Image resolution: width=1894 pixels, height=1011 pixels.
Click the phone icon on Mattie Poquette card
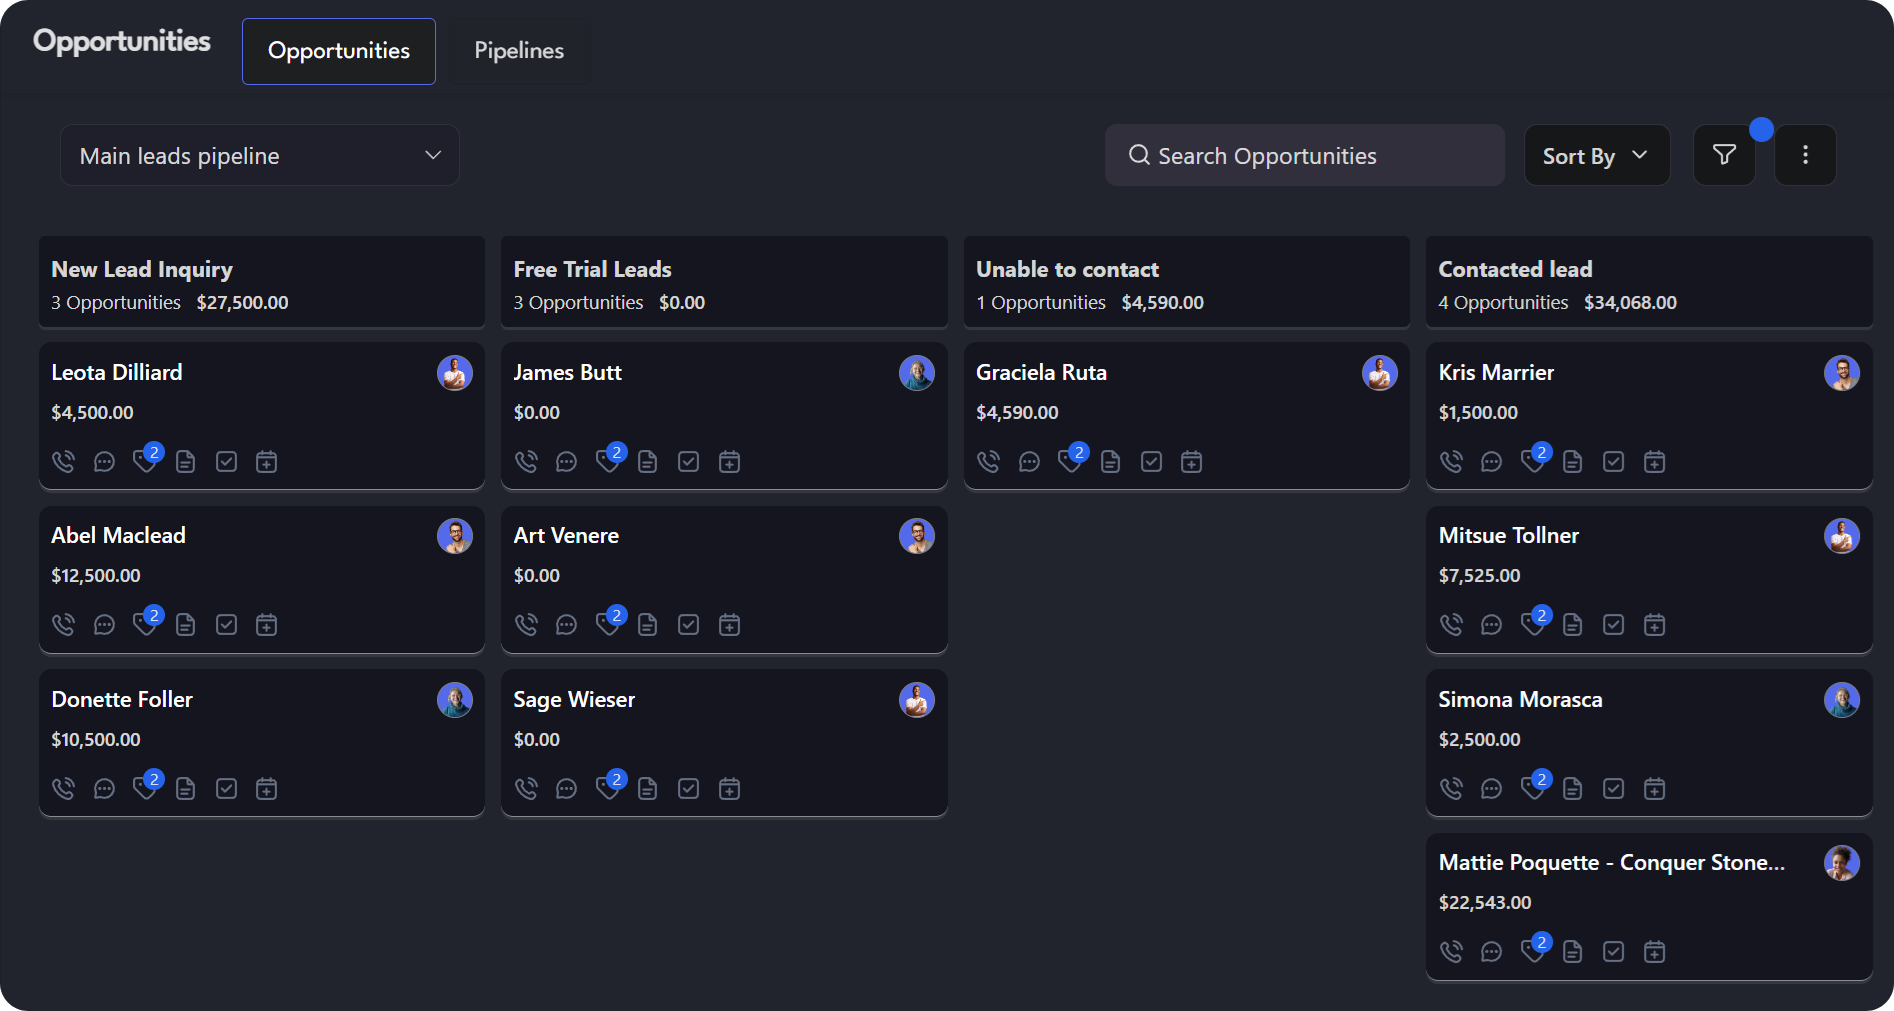pyautogui.click(x=1451, y=952)
